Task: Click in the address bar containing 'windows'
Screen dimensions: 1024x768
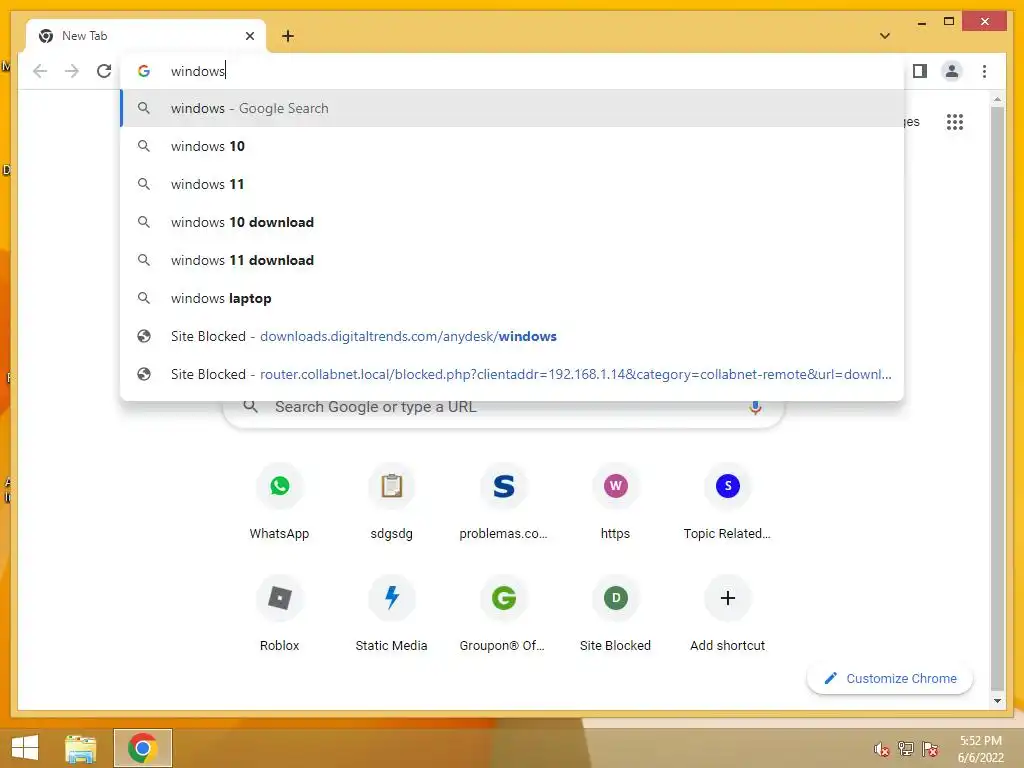Action: click(512, 71)
